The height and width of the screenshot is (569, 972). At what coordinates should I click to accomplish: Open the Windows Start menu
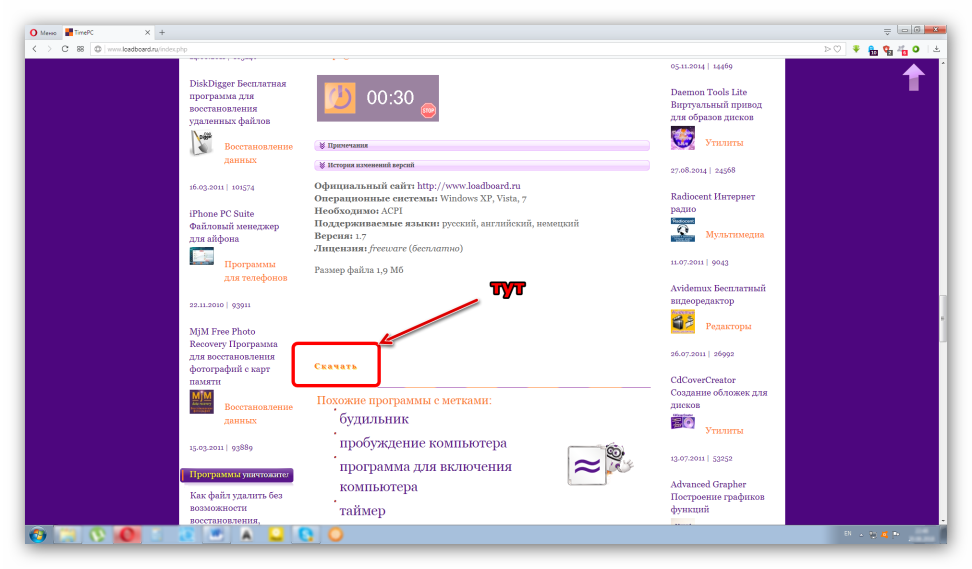point(38,534)
